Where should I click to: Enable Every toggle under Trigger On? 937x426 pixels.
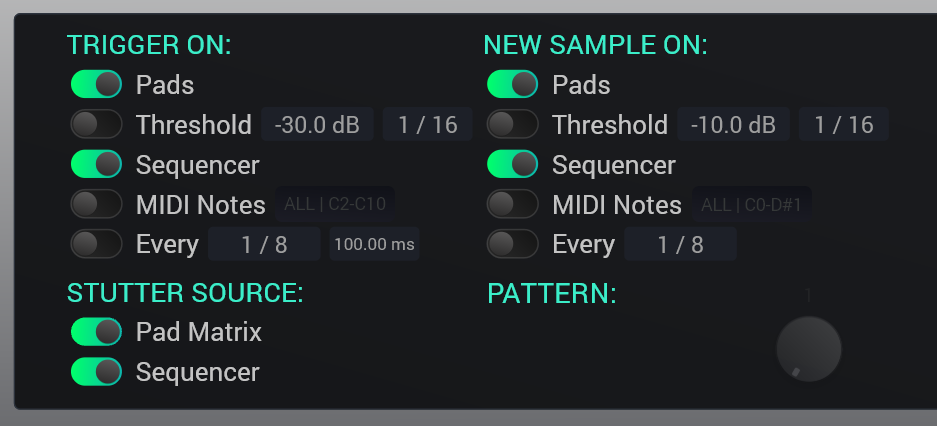click(96, 244)
